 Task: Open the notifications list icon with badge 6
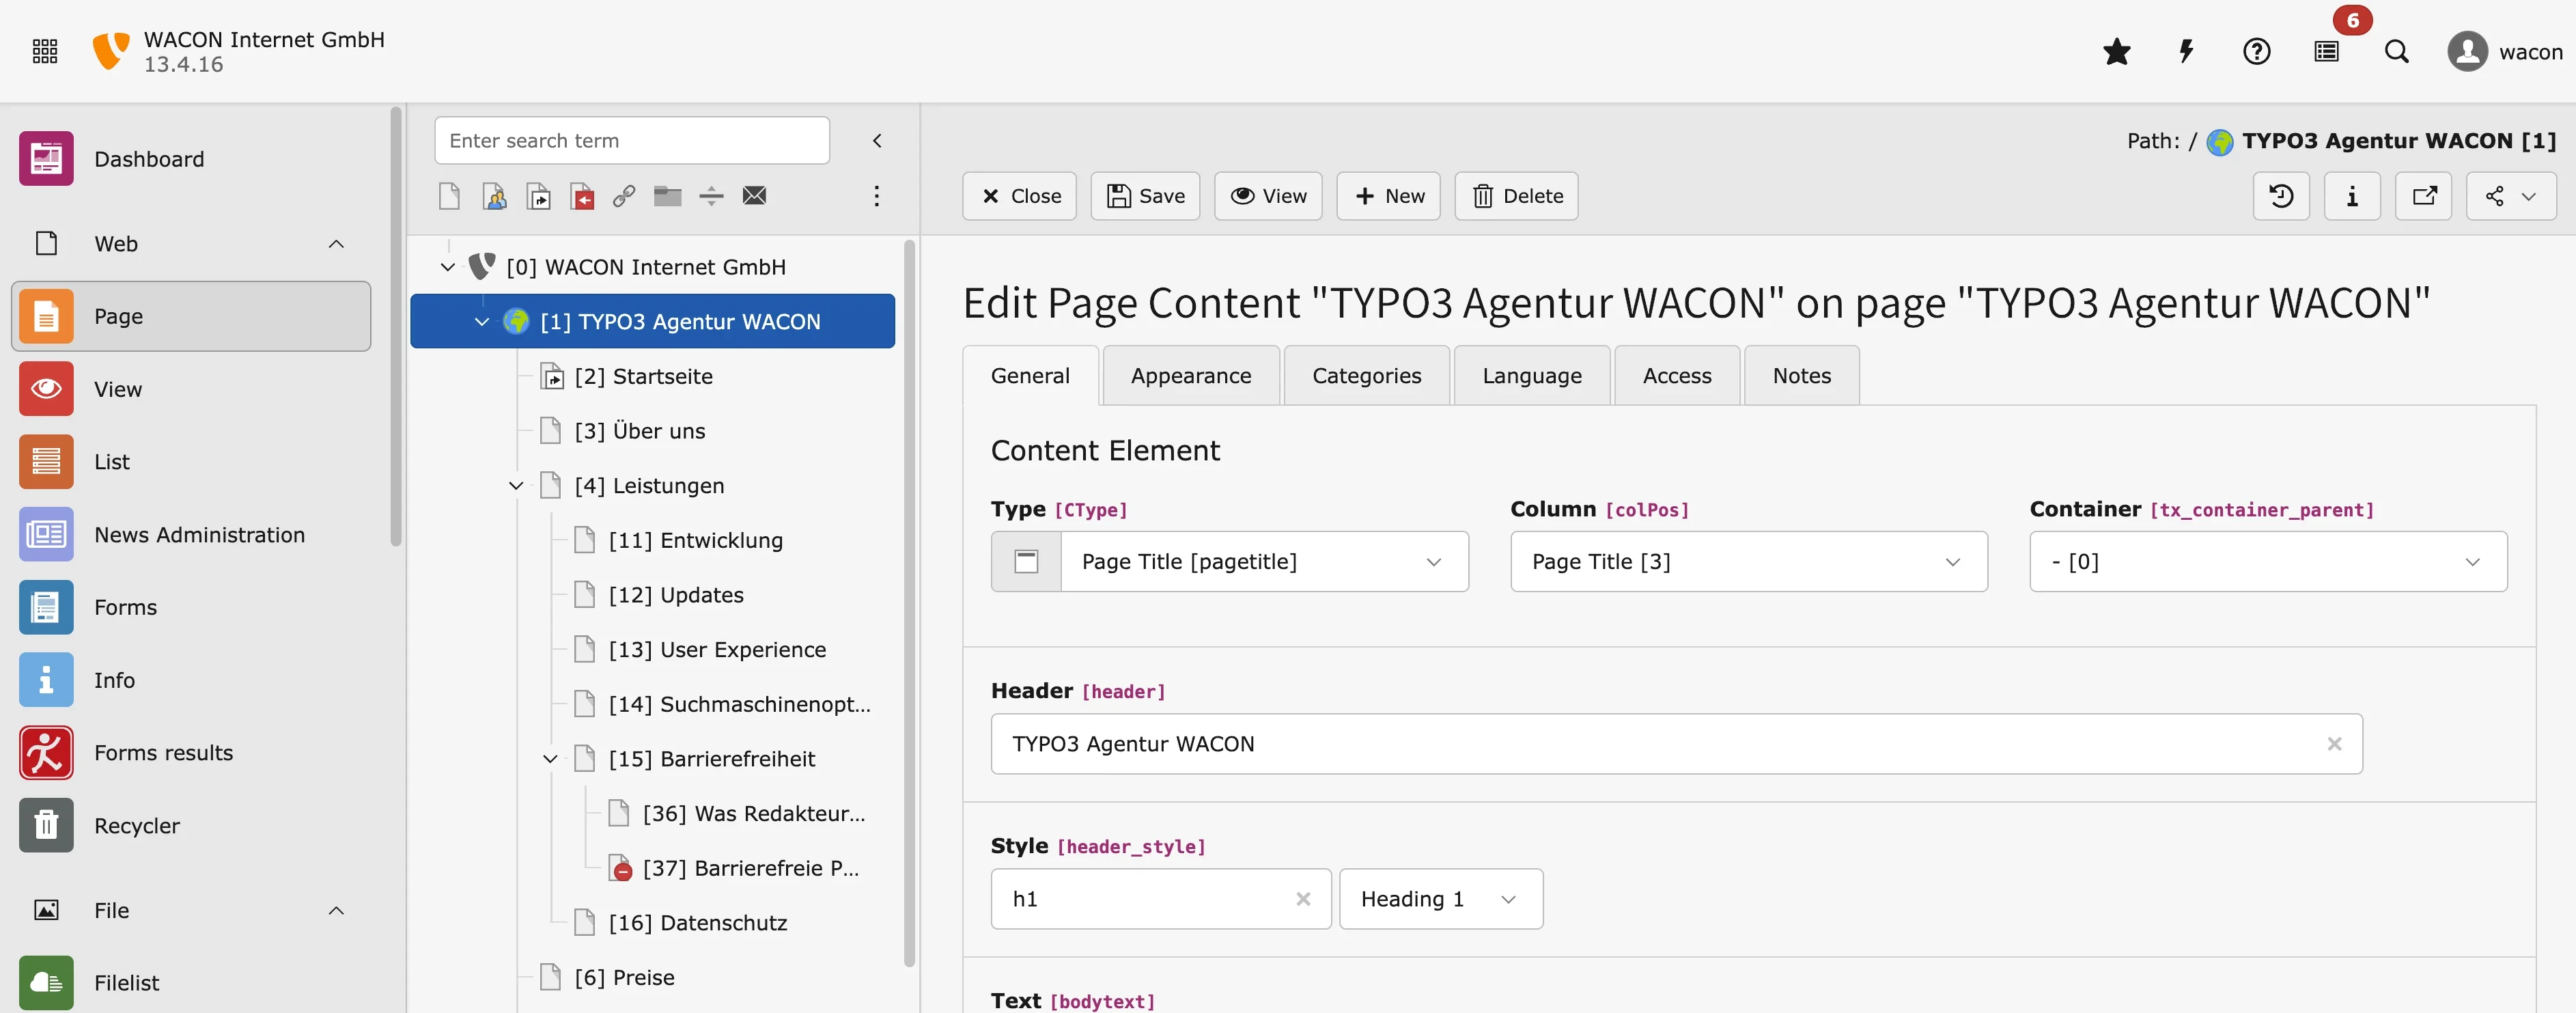click(x=2327, y=52)
